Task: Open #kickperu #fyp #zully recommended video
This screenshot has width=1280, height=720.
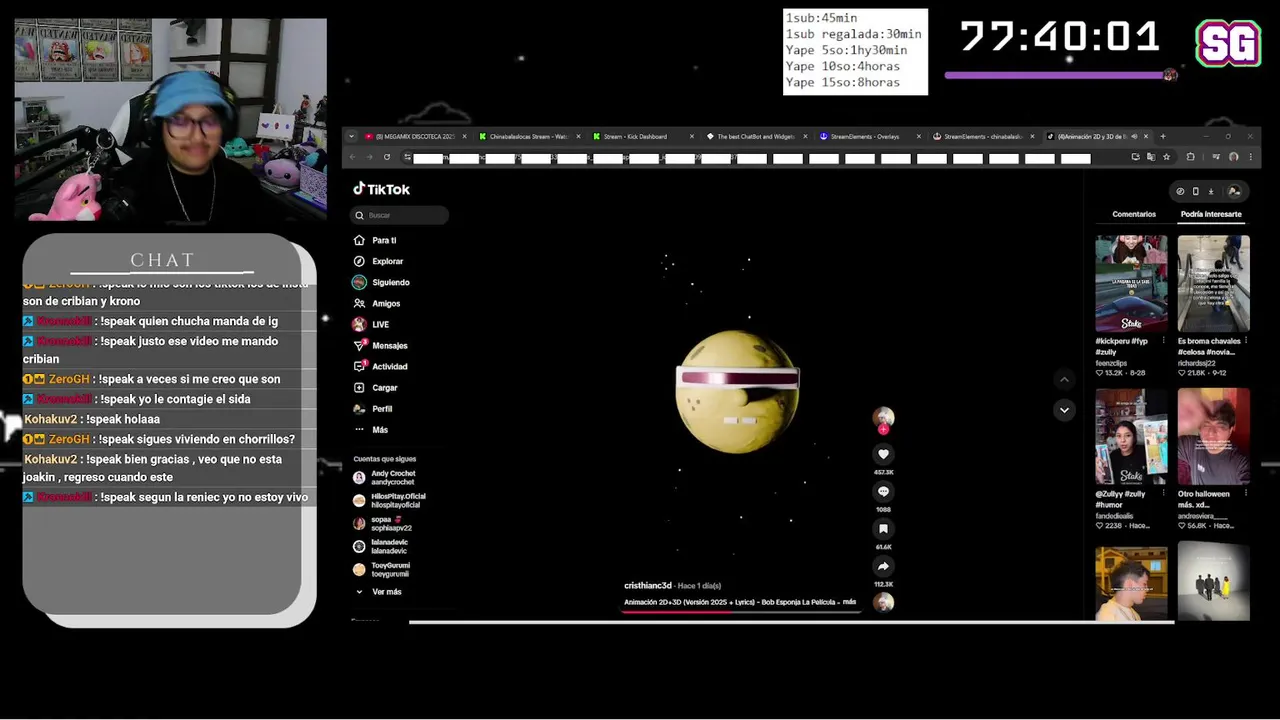Action: (x=1131, y=284)
